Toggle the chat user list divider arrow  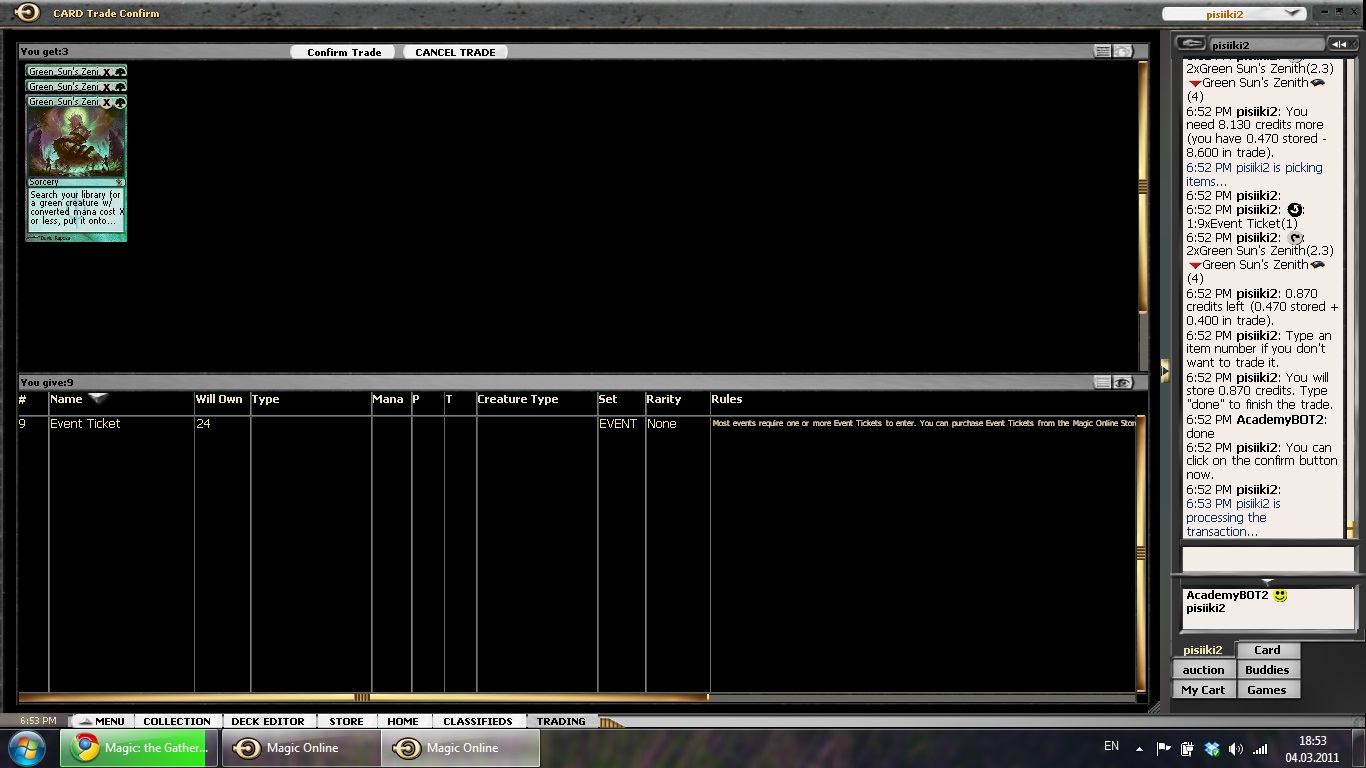tap(1267, 581)
